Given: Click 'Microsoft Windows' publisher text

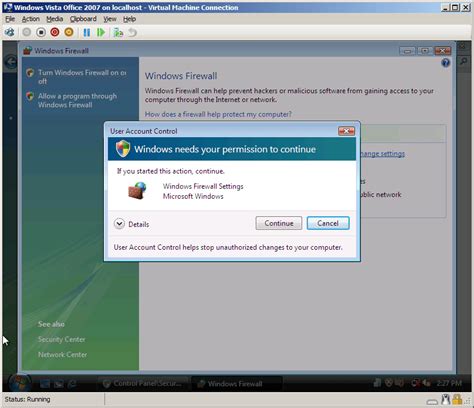Looking at the screenshot, I should (x=193, y=196).
